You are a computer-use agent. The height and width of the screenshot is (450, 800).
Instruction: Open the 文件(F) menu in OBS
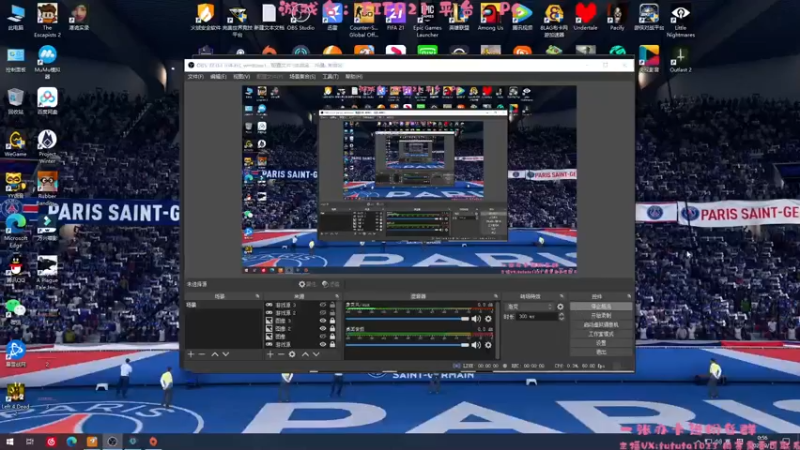195,77
